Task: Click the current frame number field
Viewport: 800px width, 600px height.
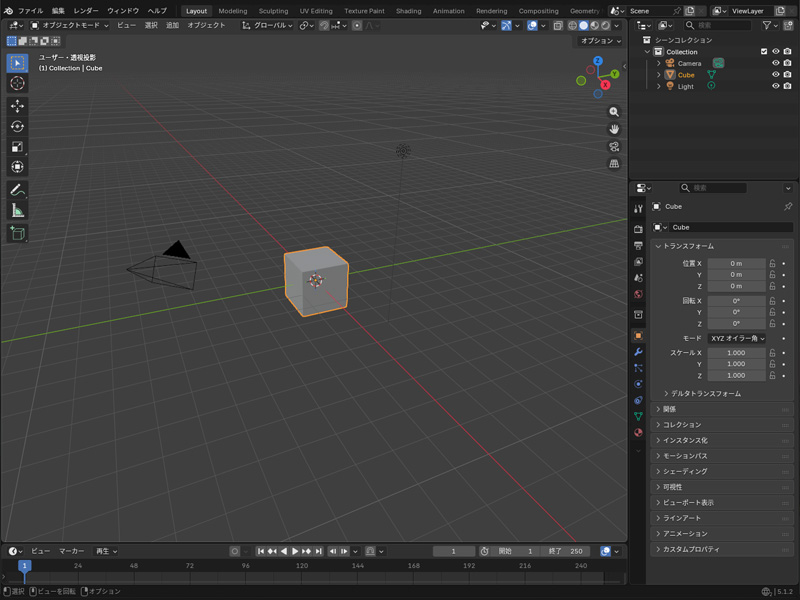Action: (x=453, y=552)
